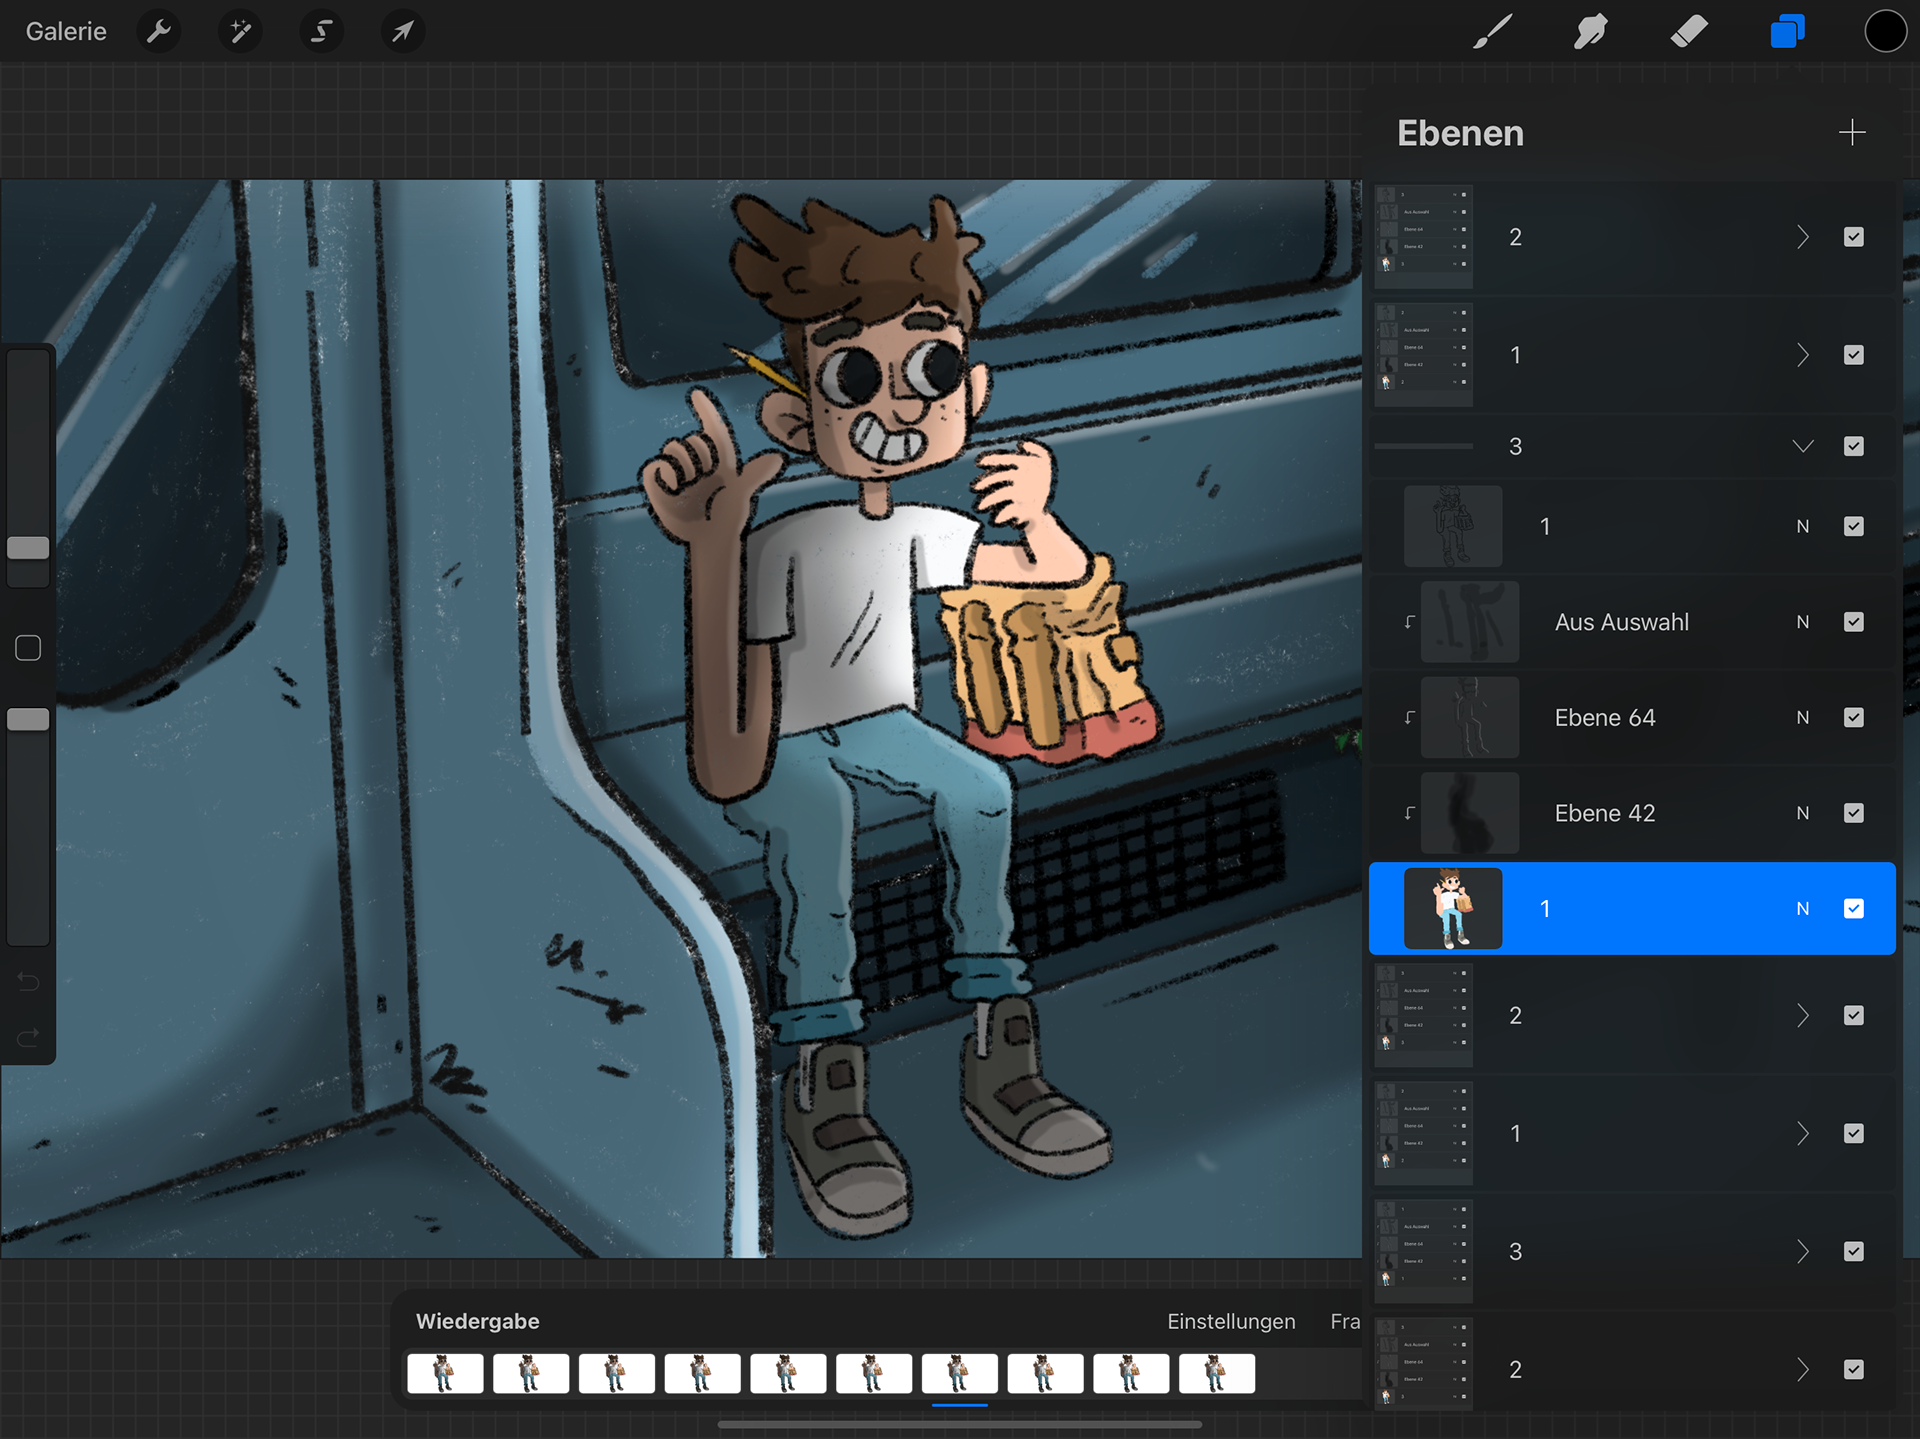Click the Layers panel icon
This screenshot has width=1920, height=1439.
(1787, 31)
